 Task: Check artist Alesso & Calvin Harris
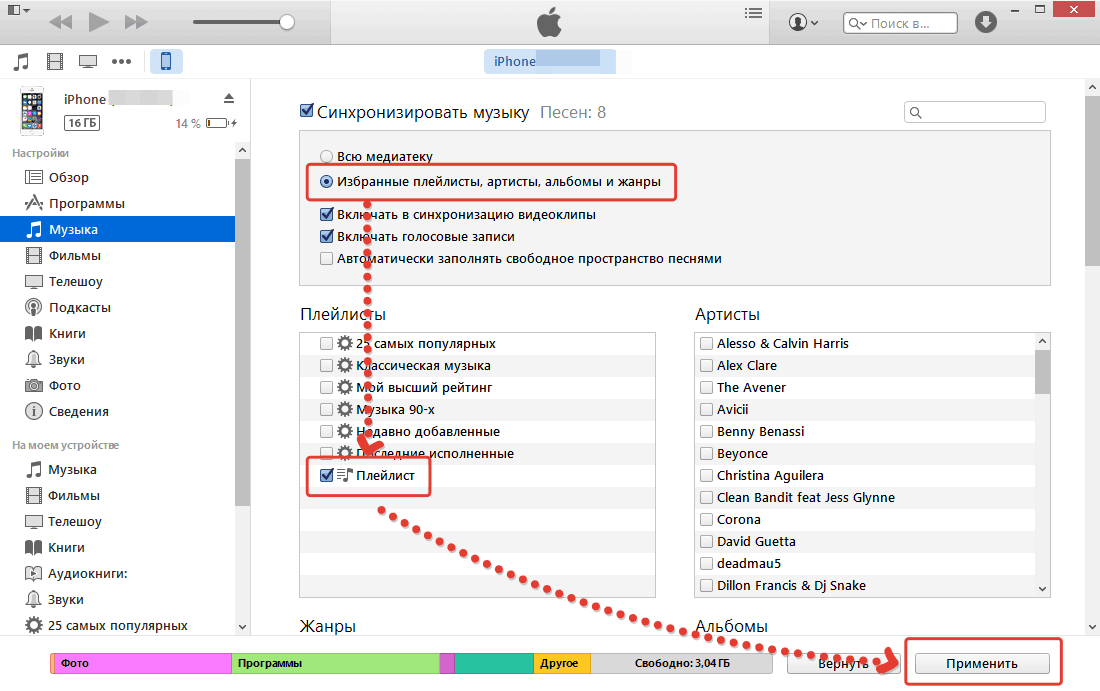coord(706,343)
